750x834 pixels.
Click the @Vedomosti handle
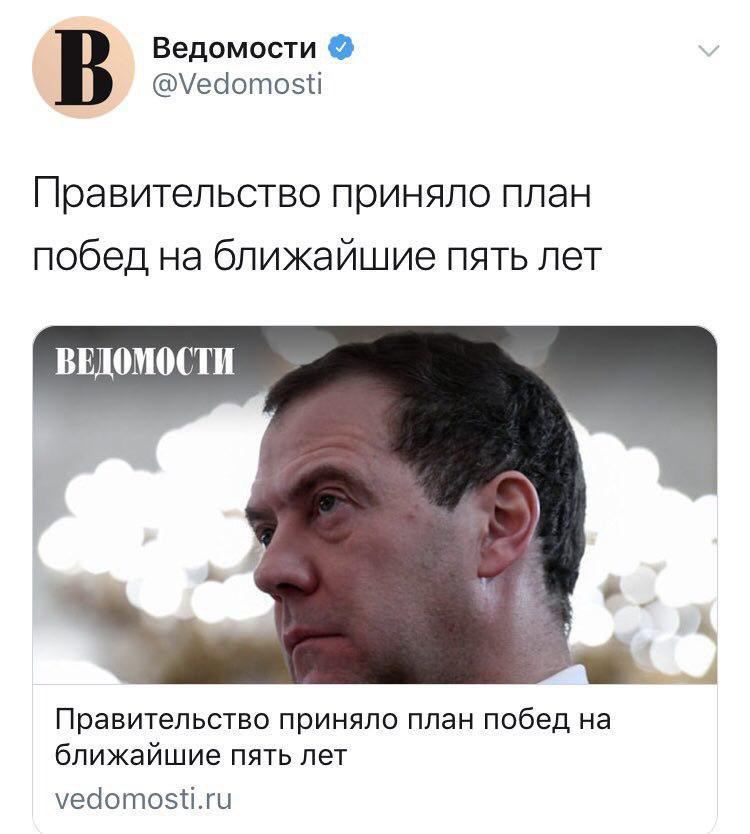(x=237, y=84)
